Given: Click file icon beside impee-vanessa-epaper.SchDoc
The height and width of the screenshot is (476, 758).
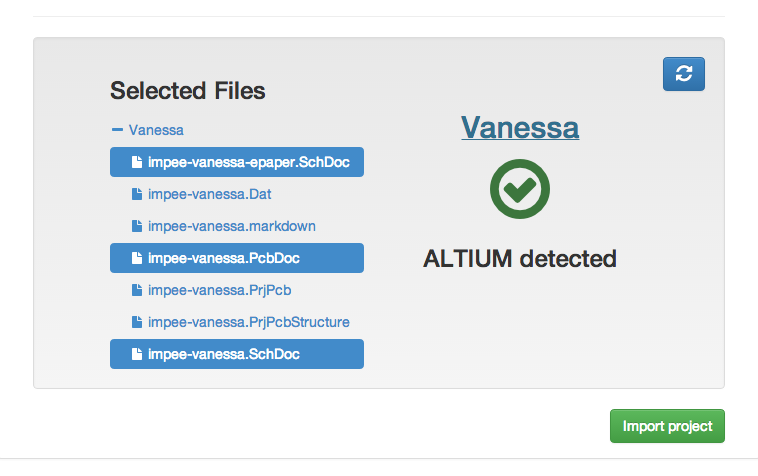Looking at the screenshot, I should click(137, 162).
